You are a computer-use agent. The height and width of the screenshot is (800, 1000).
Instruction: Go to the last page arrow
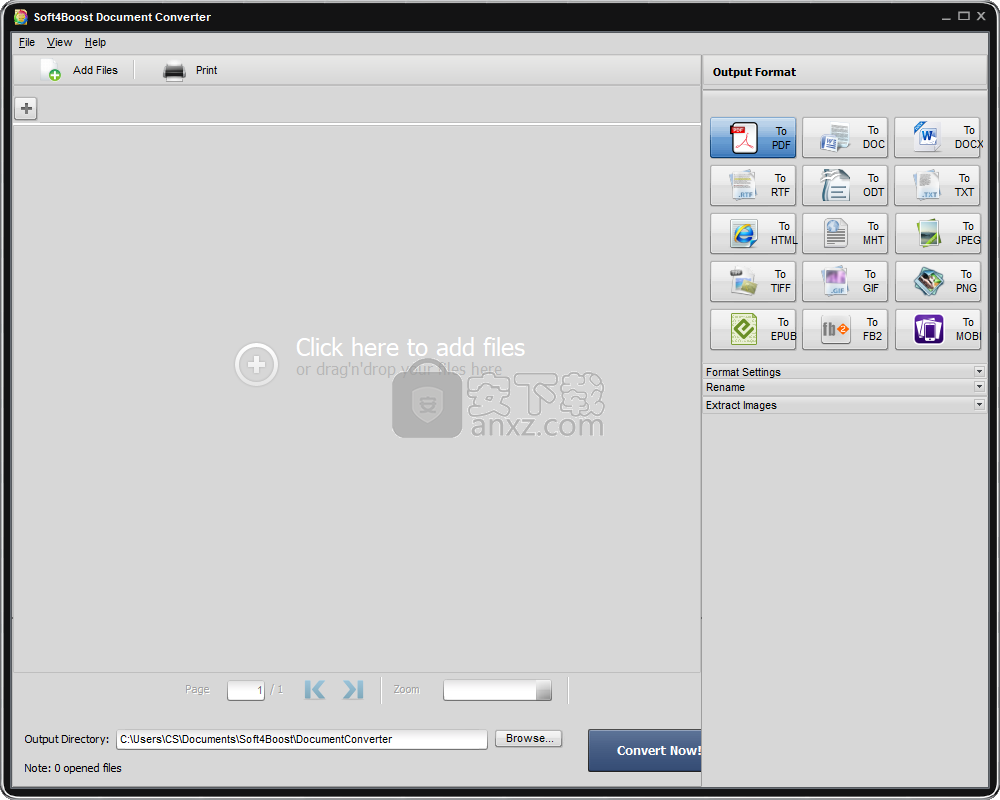[353, 690]
